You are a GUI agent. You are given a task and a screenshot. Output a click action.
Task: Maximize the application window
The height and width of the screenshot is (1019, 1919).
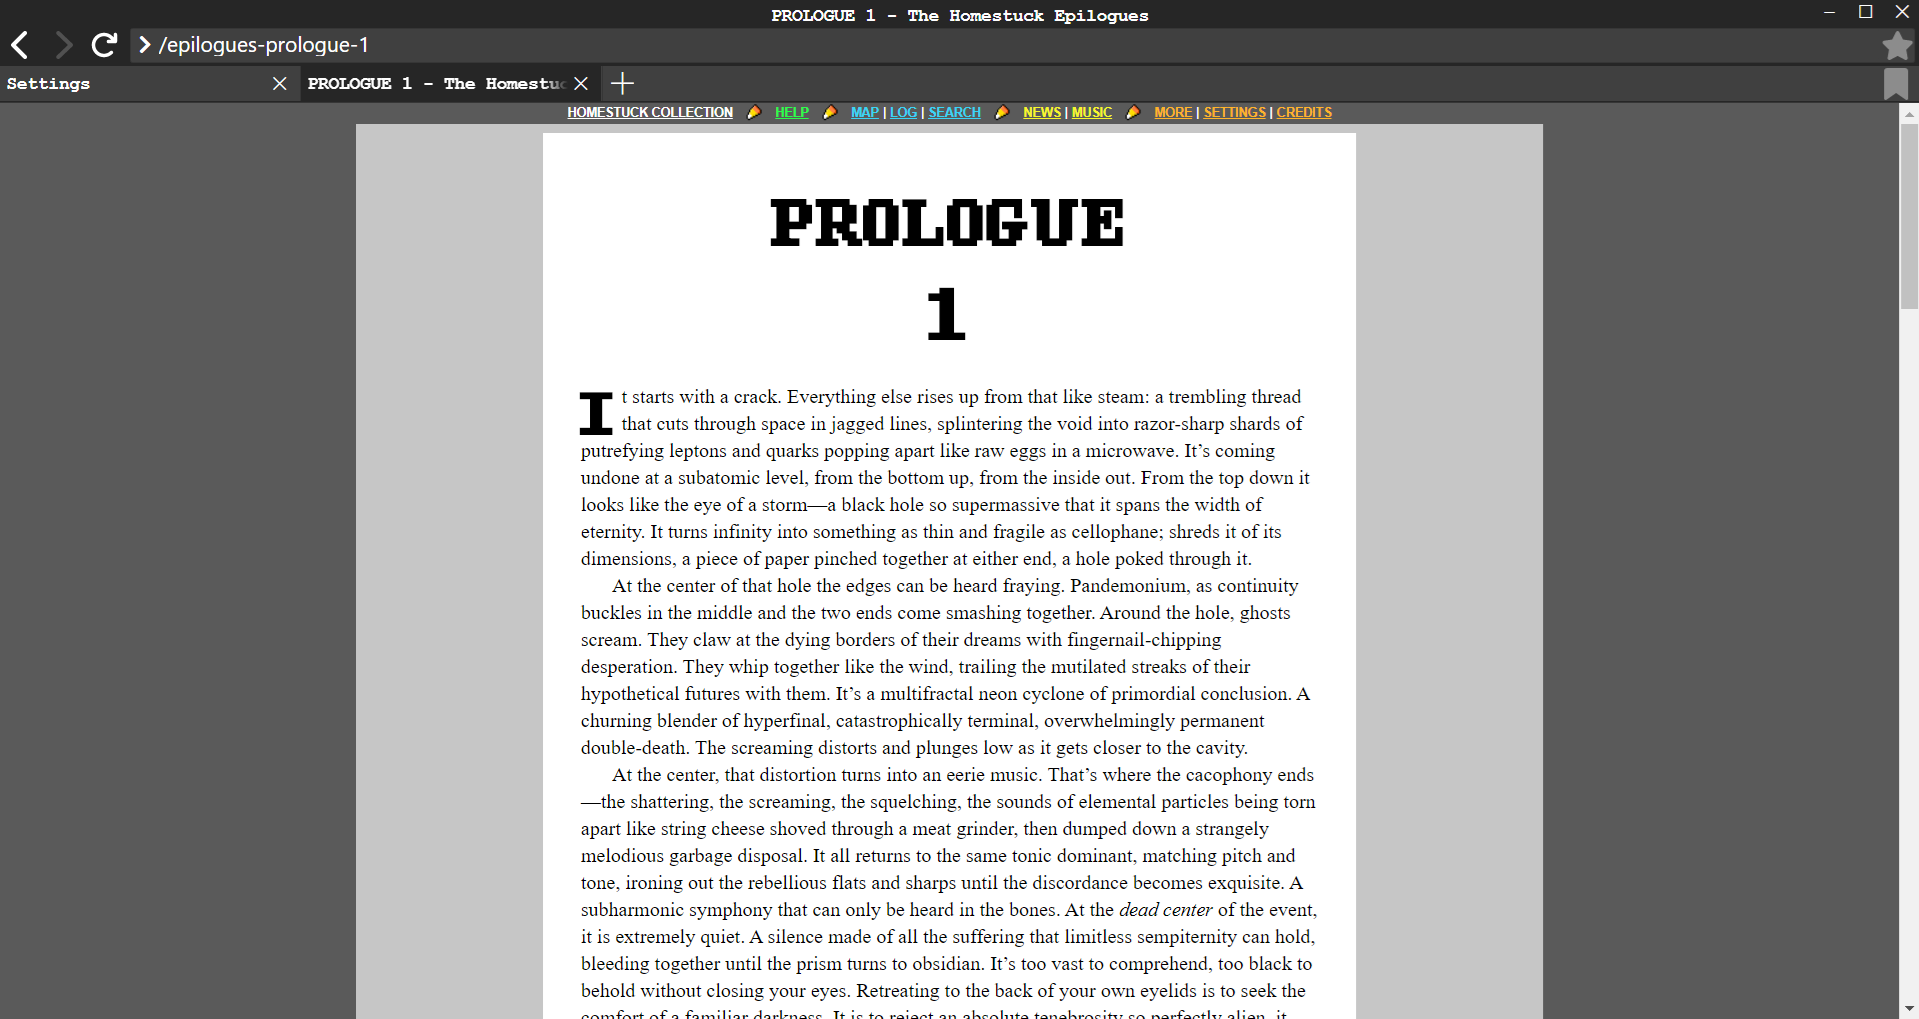1865,12
